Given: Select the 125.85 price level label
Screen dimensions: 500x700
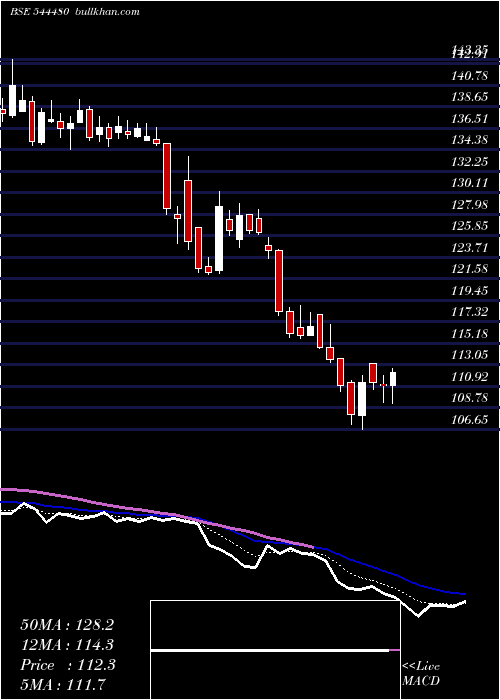Looking at the screenshot, I should (x=469, y=226).
